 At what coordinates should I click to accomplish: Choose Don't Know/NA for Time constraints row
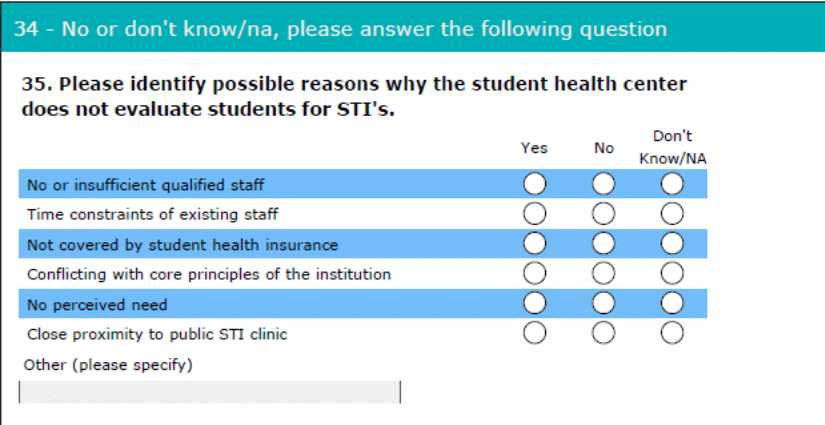[672, 214]
